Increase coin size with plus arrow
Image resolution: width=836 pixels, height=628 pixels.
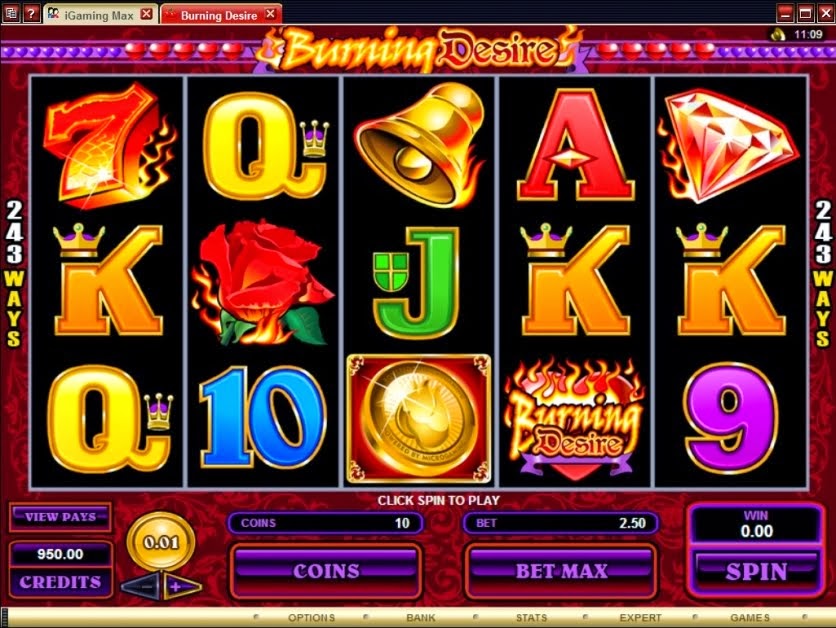tap(181, 587)
